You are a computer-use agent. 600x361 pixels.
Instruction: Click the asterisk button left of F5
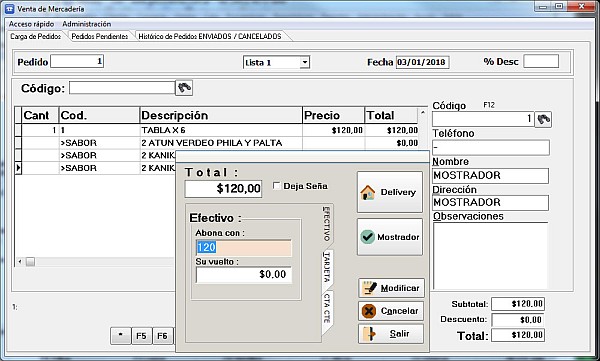tap(121, 336)
